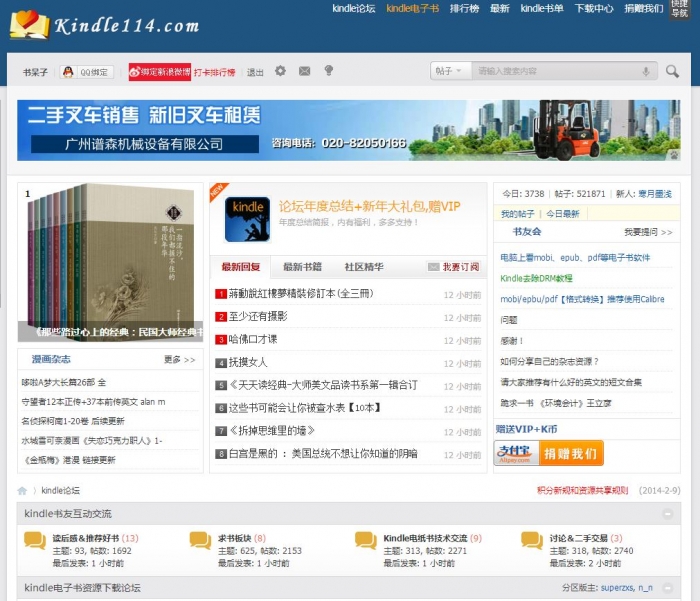Expand 漫画杂志 via 更多 >>
The height and width of the screenshot is (601, 700).
[x=179, y=359]
